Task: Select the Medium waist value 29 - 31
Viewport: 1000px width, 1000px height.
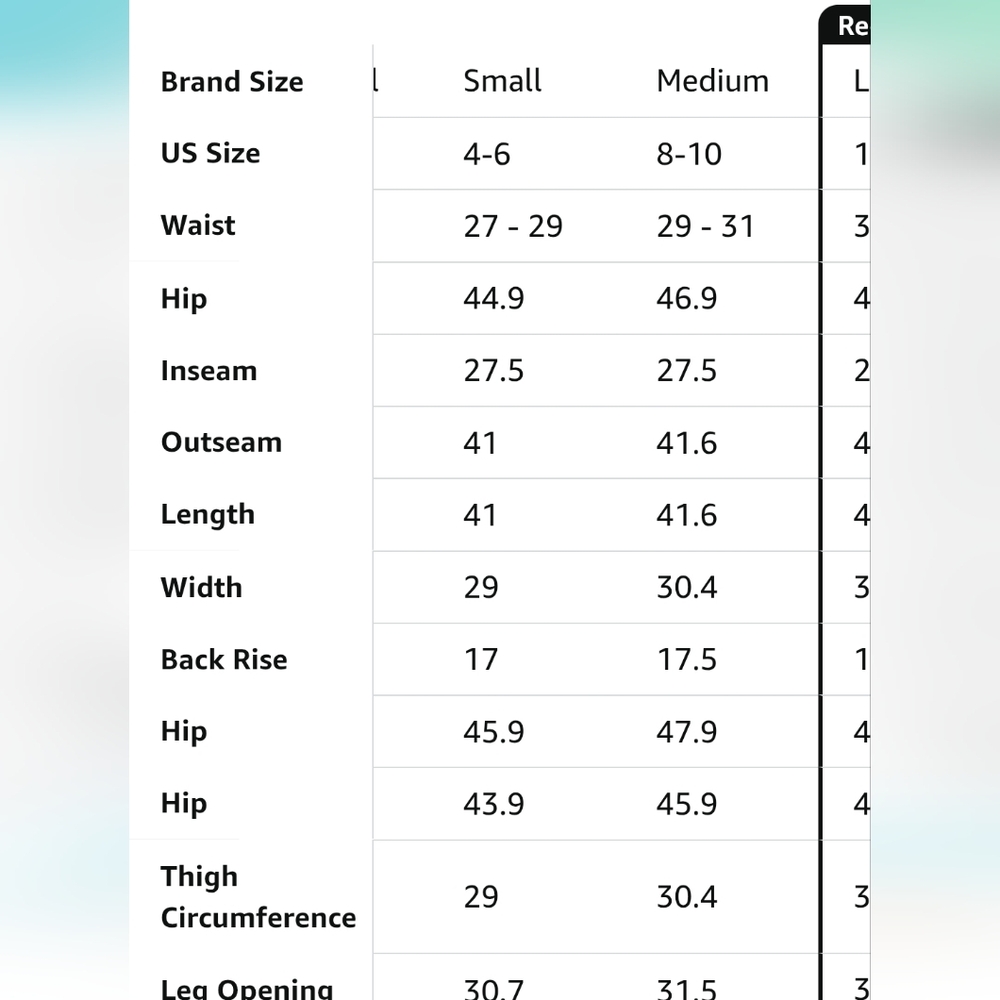Action: tap(705, 226)
